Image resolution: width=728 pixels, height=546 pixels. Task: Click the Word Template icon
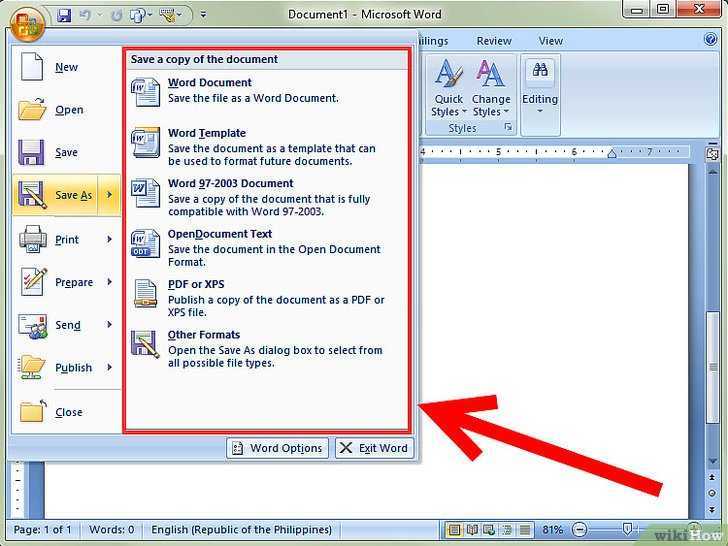click(145, 142)
